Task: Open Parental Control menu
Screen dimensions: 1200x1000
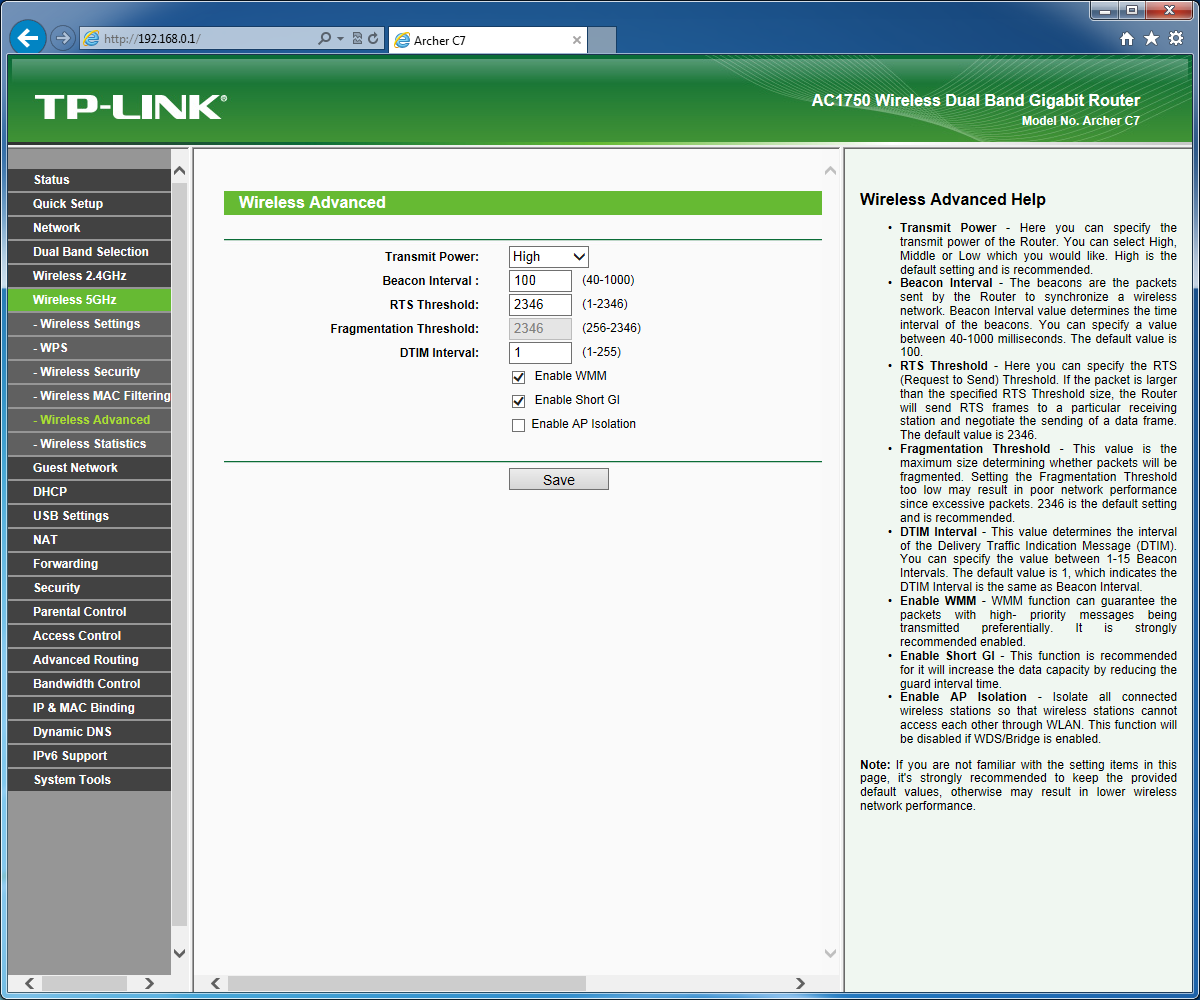Action: 89,612
